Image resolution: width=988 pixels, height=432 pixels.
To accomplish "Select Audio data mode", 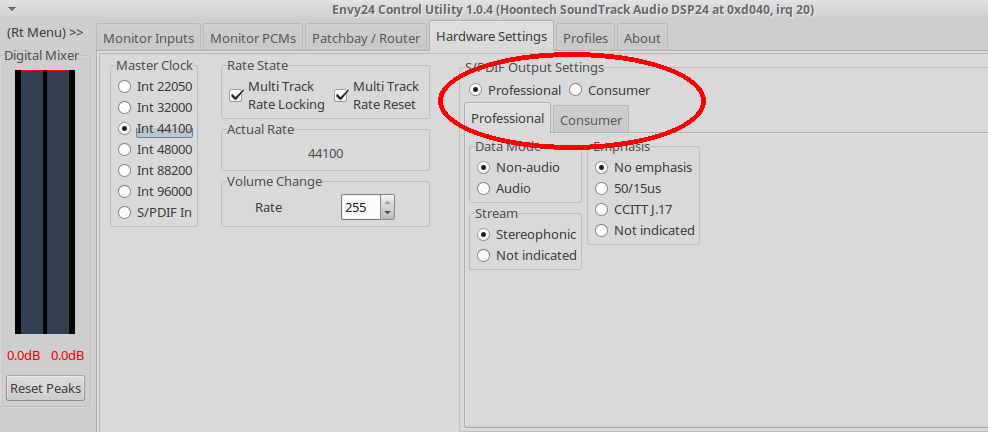I will [x=484, y=188].
